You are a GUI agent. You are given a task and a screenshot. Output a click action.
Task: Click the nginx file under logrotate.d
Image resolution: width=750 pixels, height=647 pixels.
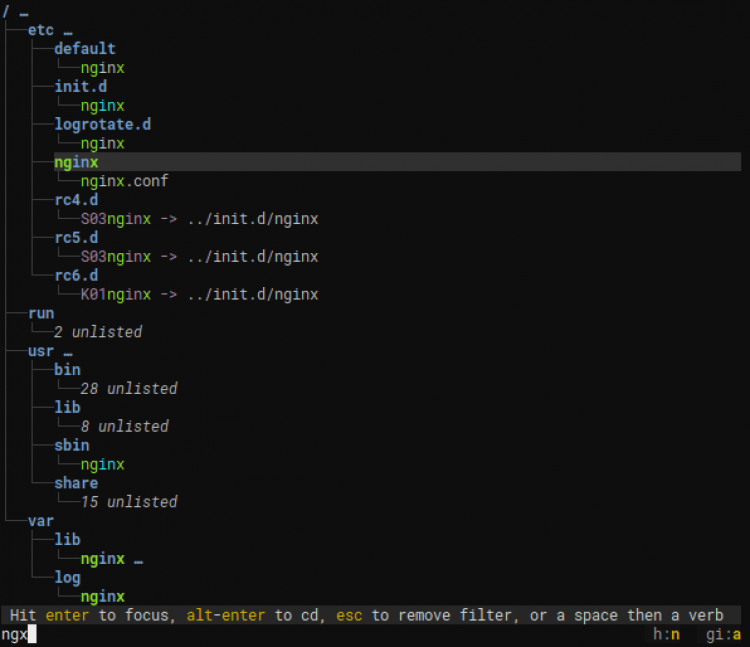tap(102, 143)
